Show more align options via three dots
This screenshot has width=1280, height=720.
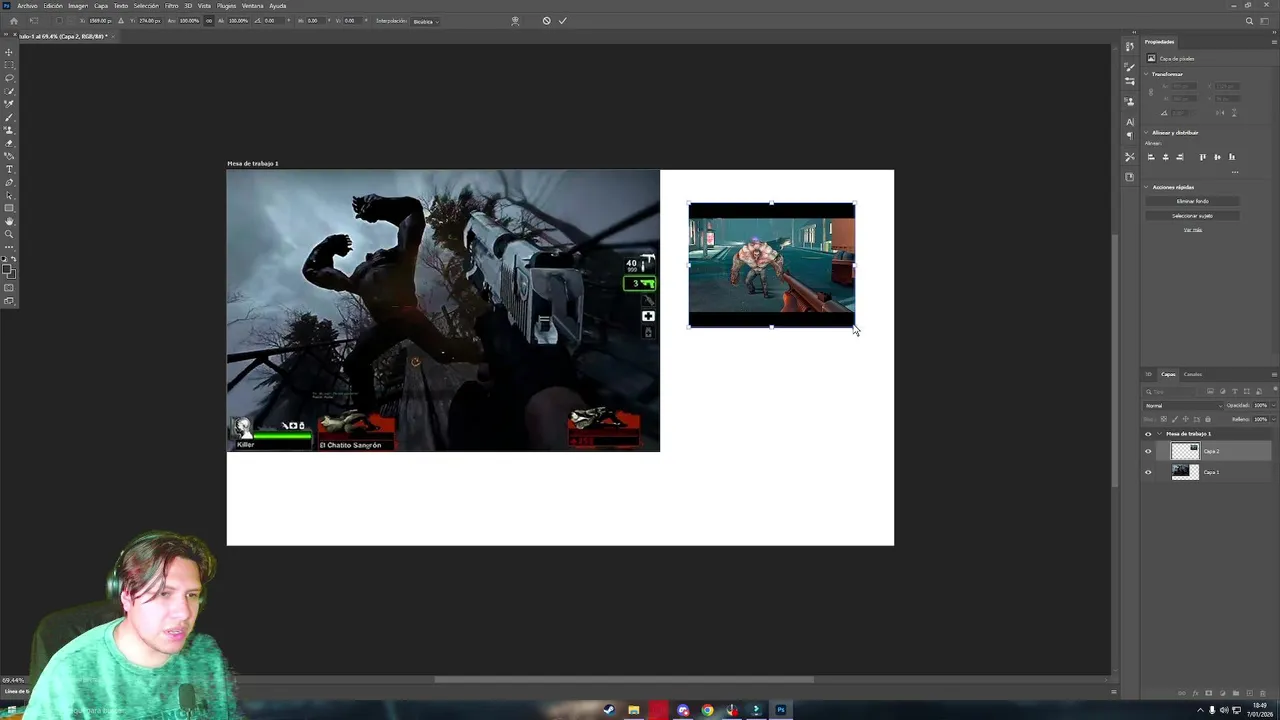click(1235, 172)
